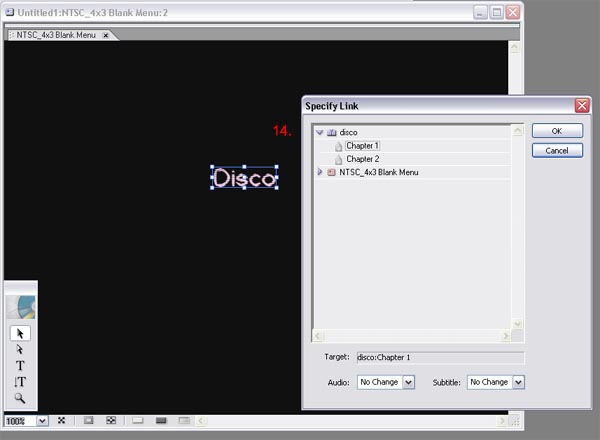600x440 pixels.
Task: Show normal subpicture highlight state
Action: coord(138,420)
